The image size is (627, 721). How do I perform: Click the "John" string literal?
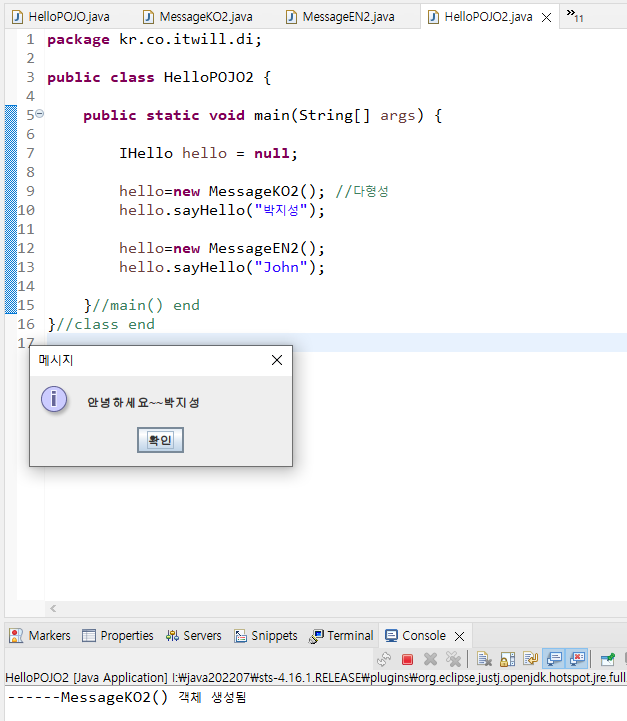pyautogui.click(x=281, y=267)
